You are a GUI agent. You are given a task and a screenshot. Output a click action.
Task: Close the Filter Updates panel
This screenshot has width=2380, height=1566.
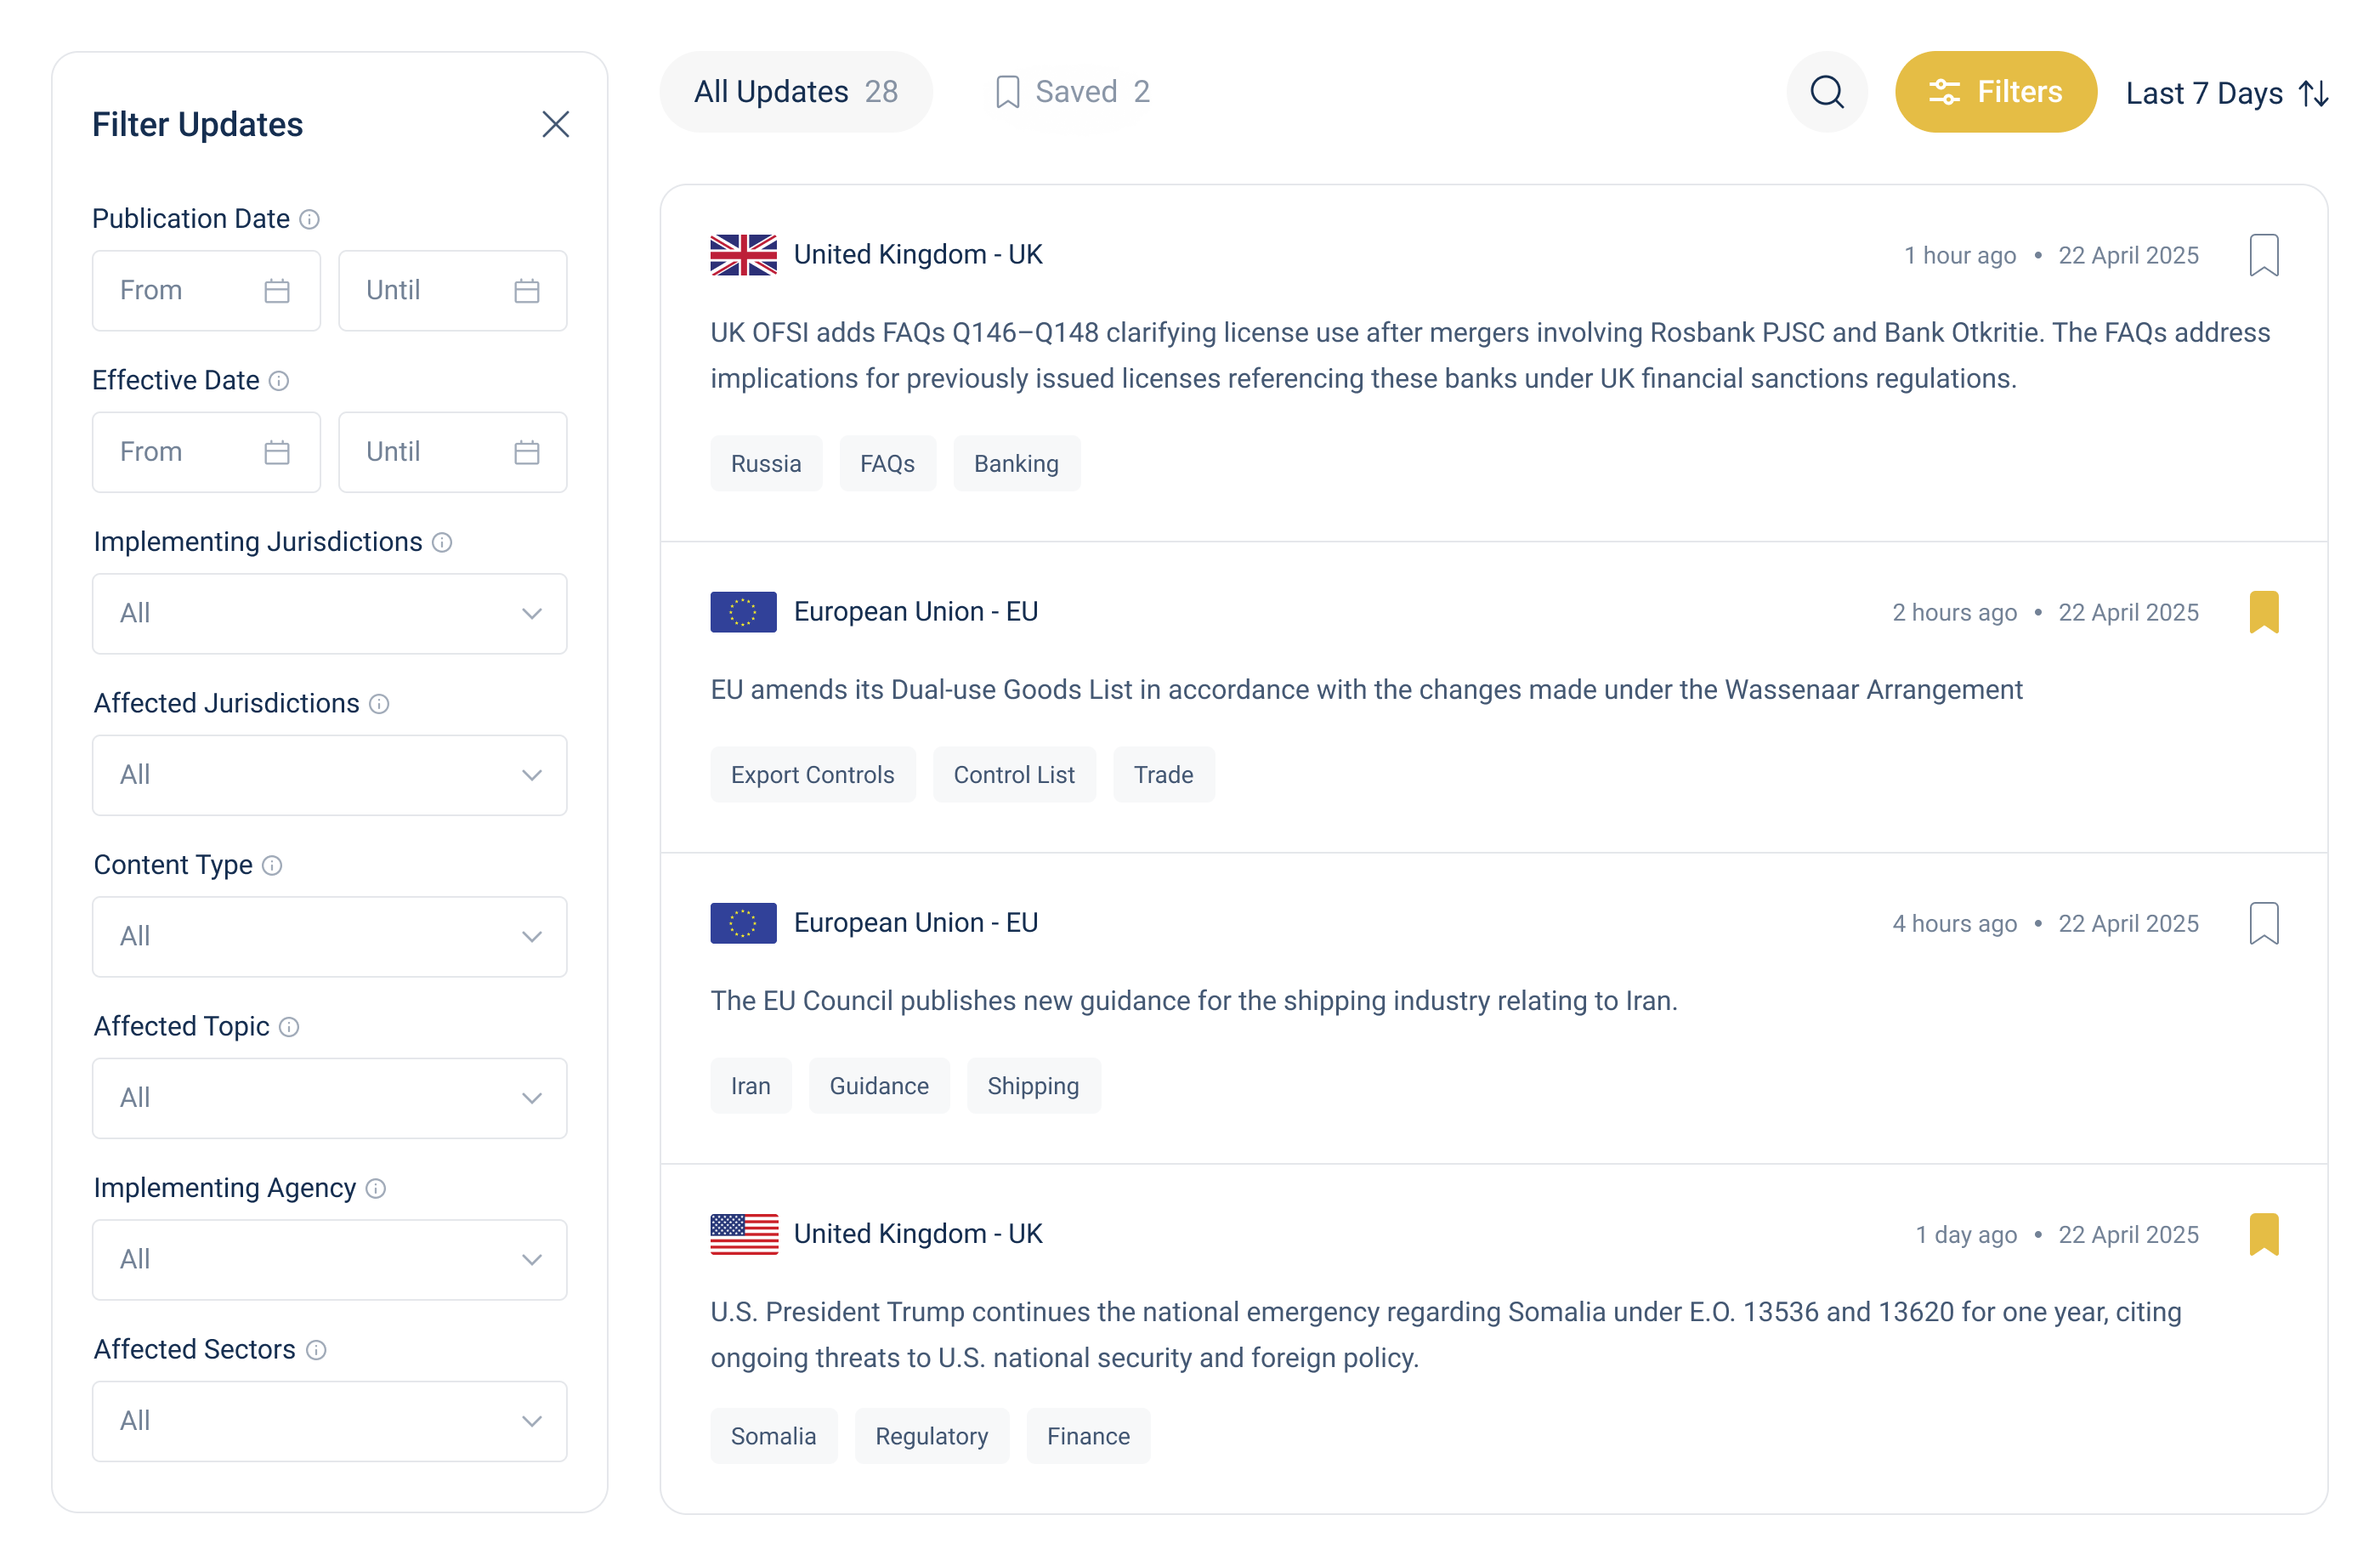(x=555, y=124)
